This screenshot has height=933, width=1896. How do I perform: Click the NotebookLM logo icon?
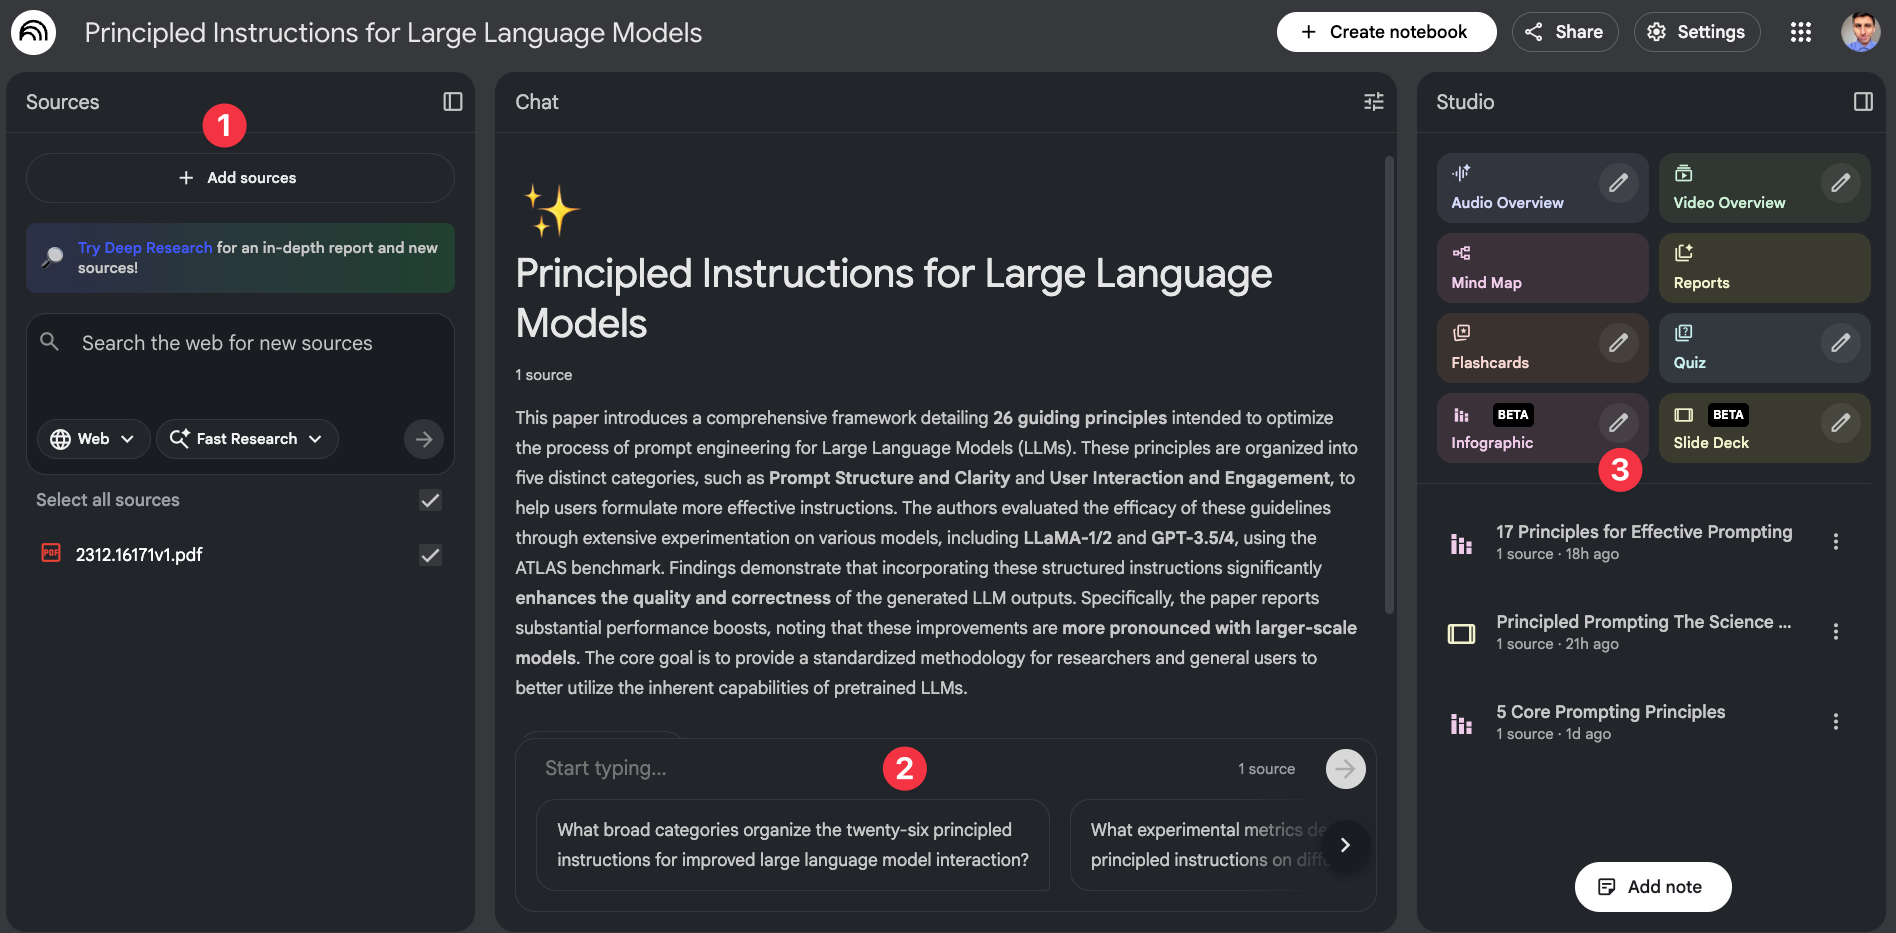click(x=33, y=32)
